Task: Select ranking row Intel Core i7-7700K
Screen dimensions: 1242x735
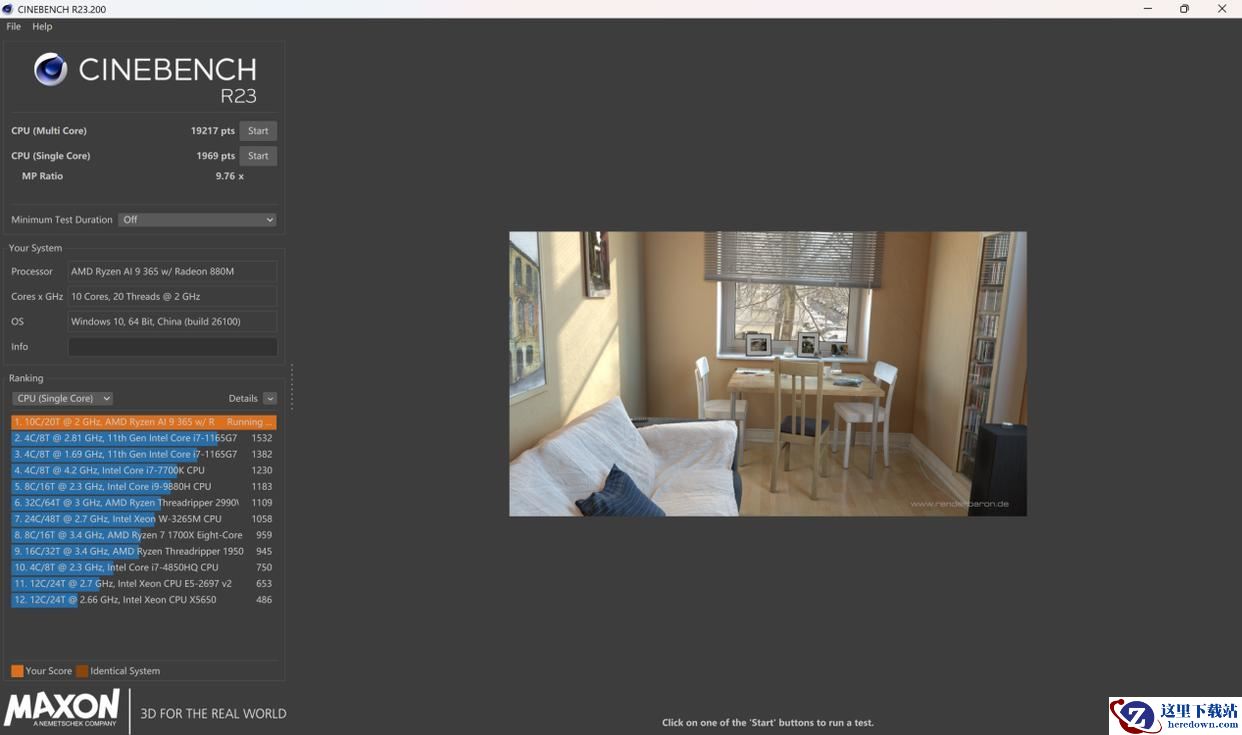Action: pyautogui.click(x=143, y=470)
